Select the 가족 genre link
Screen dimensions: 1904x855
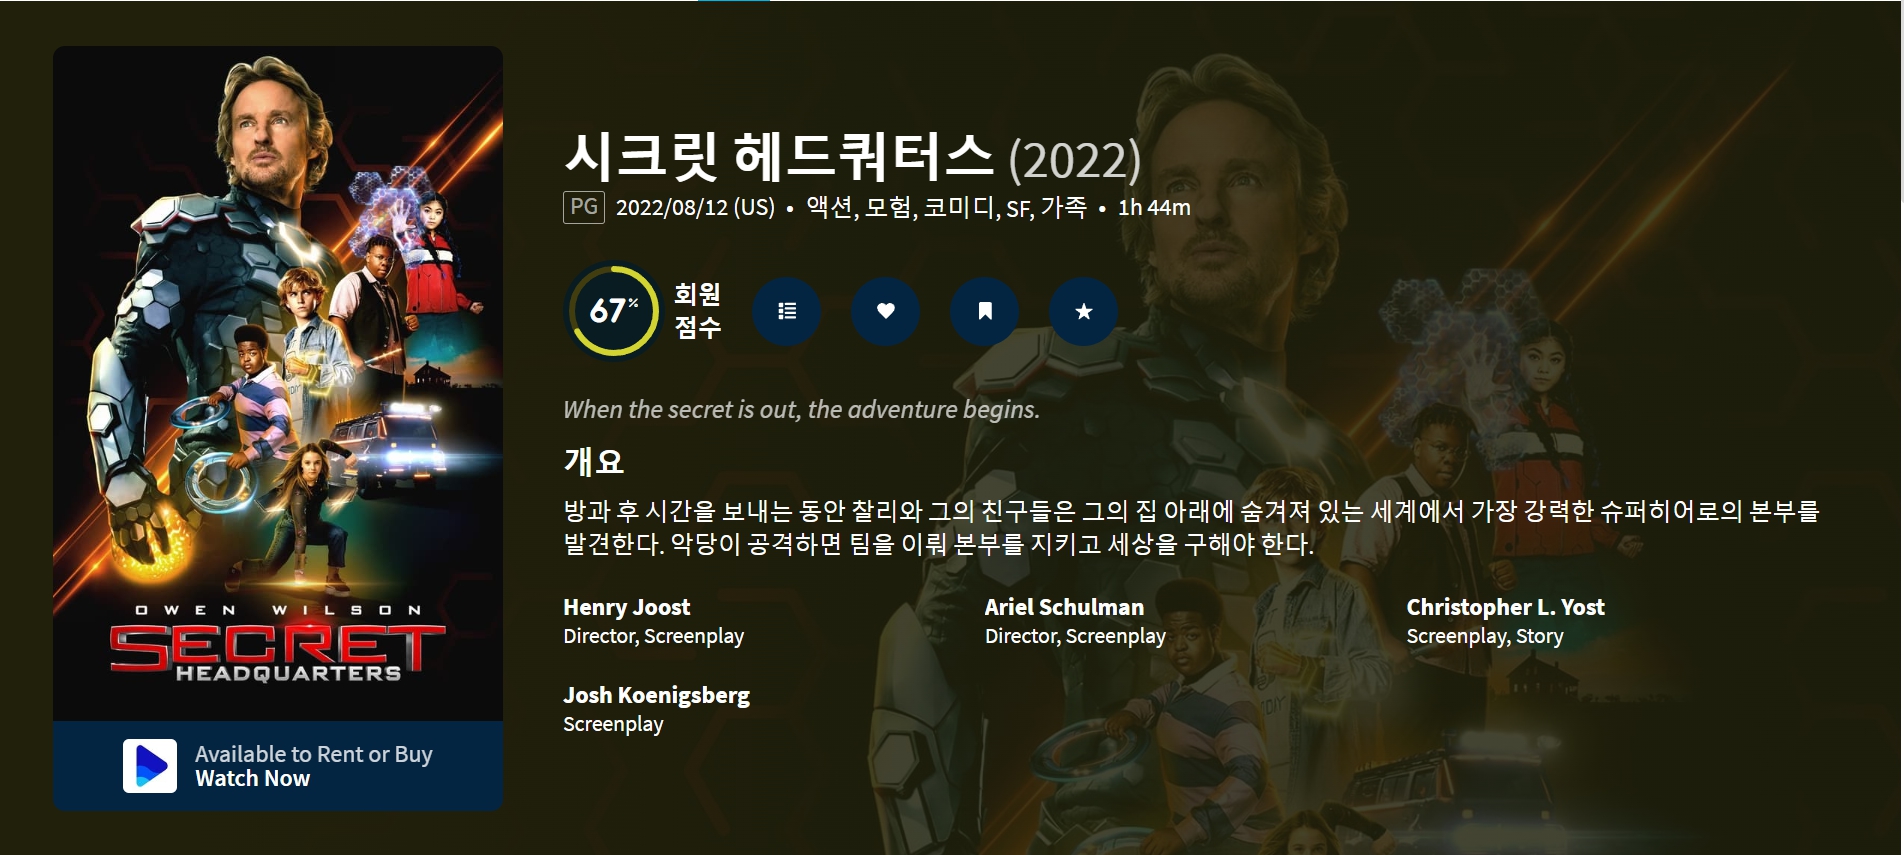(1063, 207)
